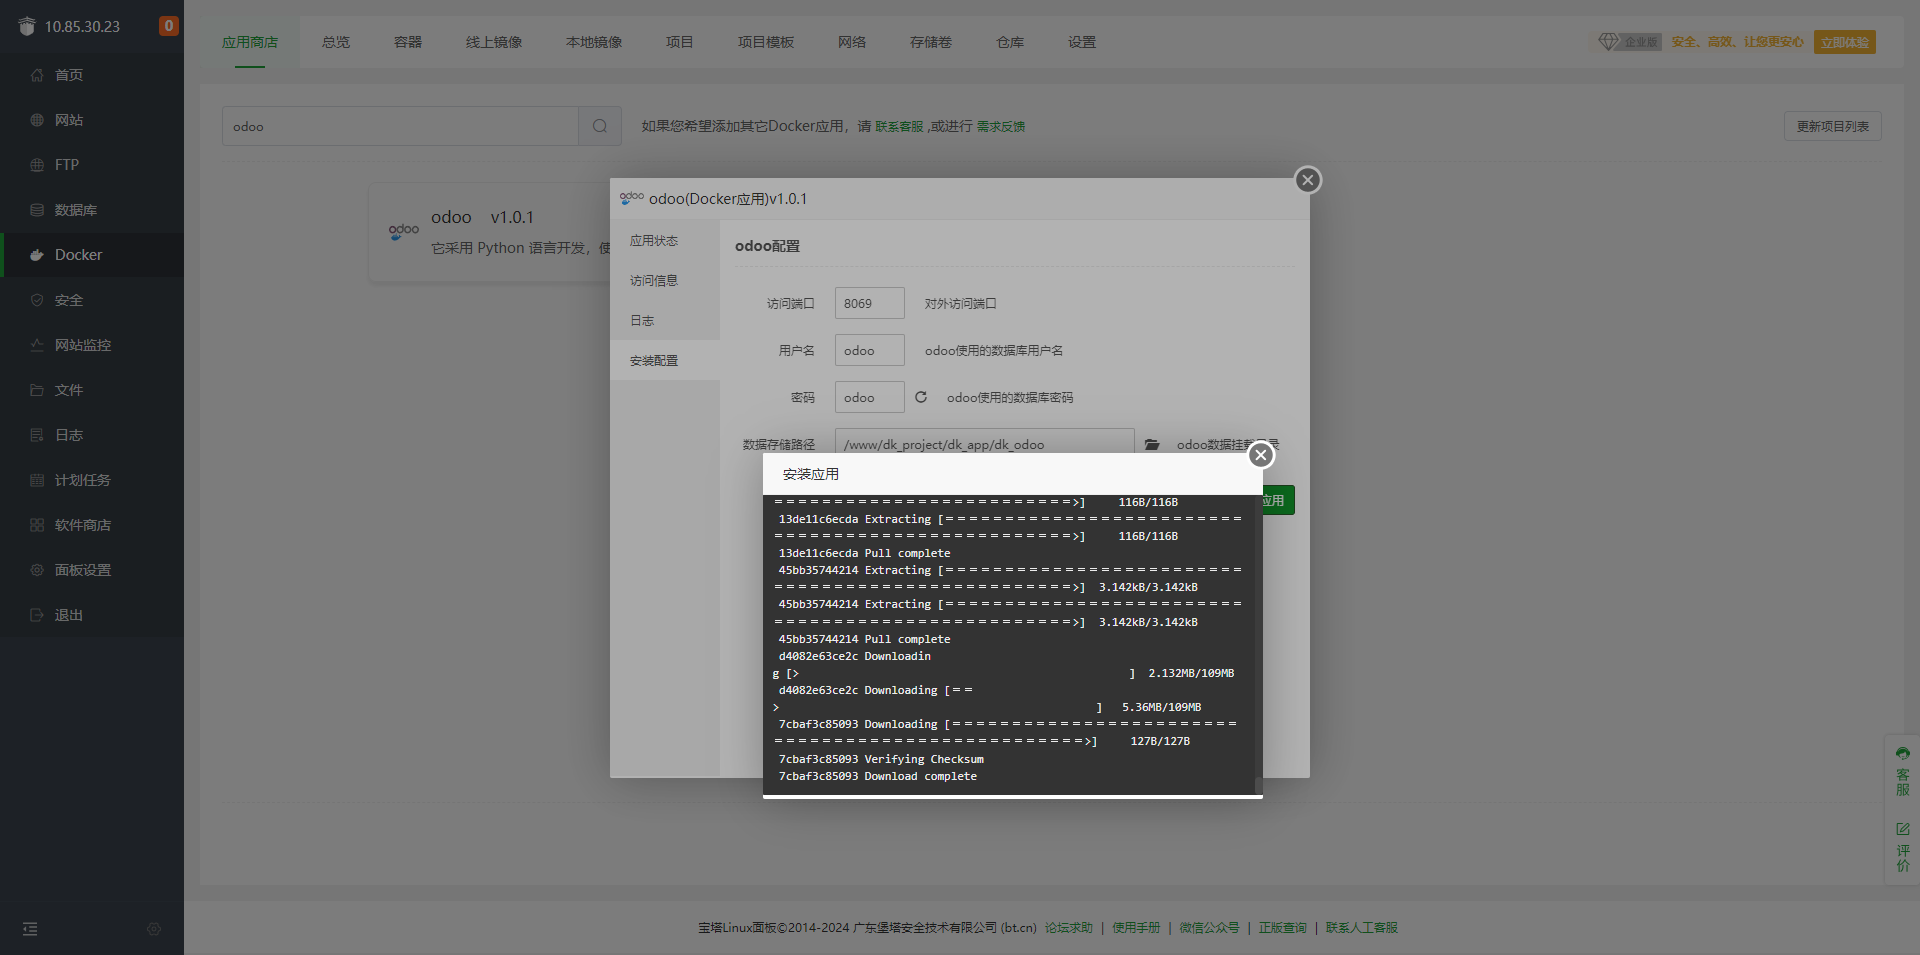The image size is (1920, 955).
Task: Open the 计划任务 sidebar item
Action: (91, 480)
